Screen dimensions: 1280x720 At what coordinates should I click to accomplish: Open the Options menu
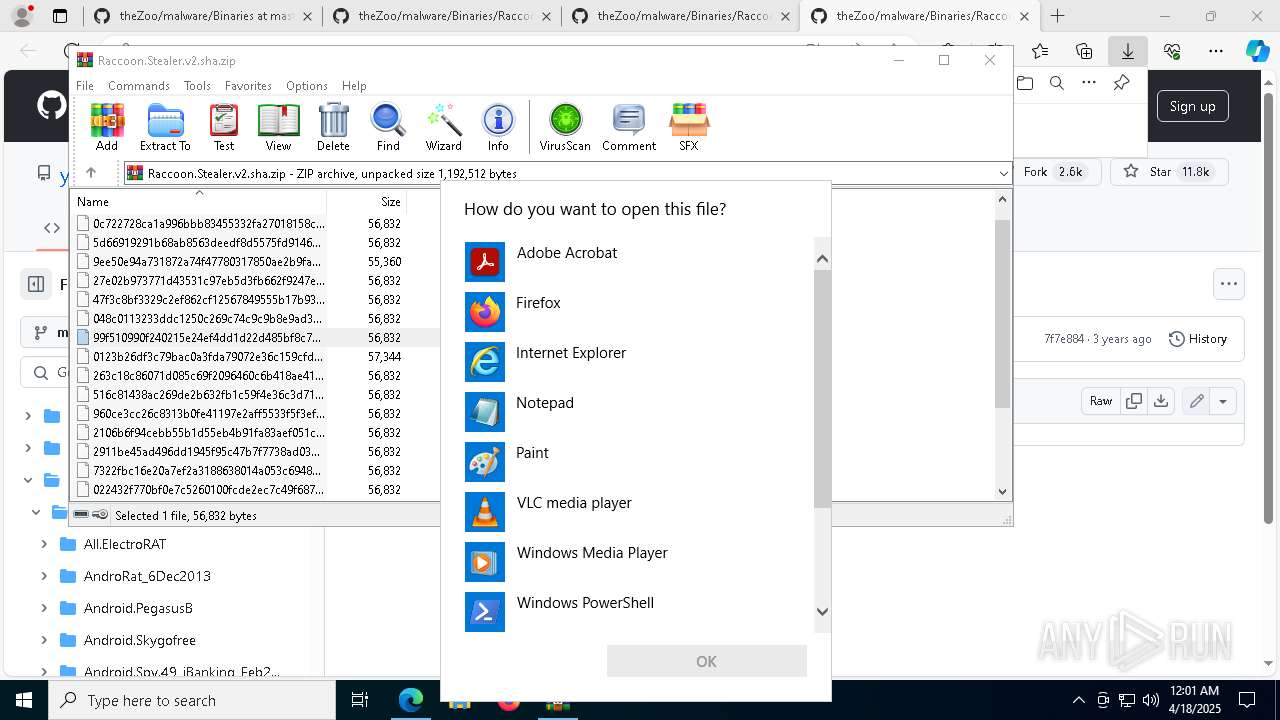tap(307, 86)
